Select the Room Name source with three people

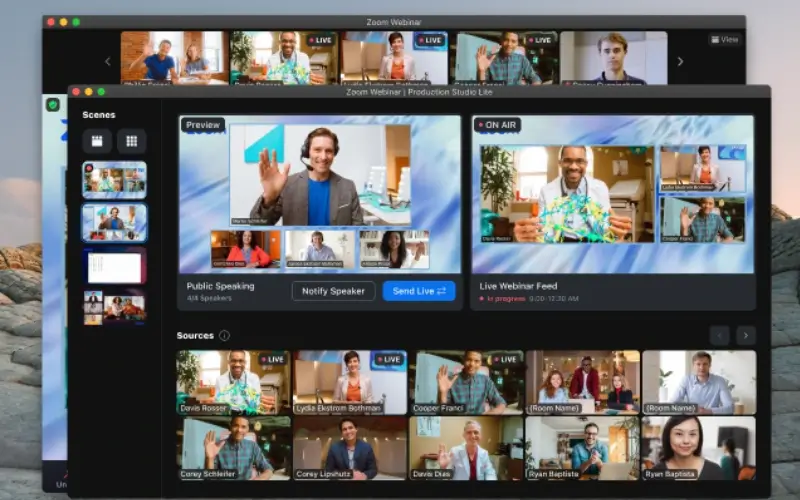(583, 382)
